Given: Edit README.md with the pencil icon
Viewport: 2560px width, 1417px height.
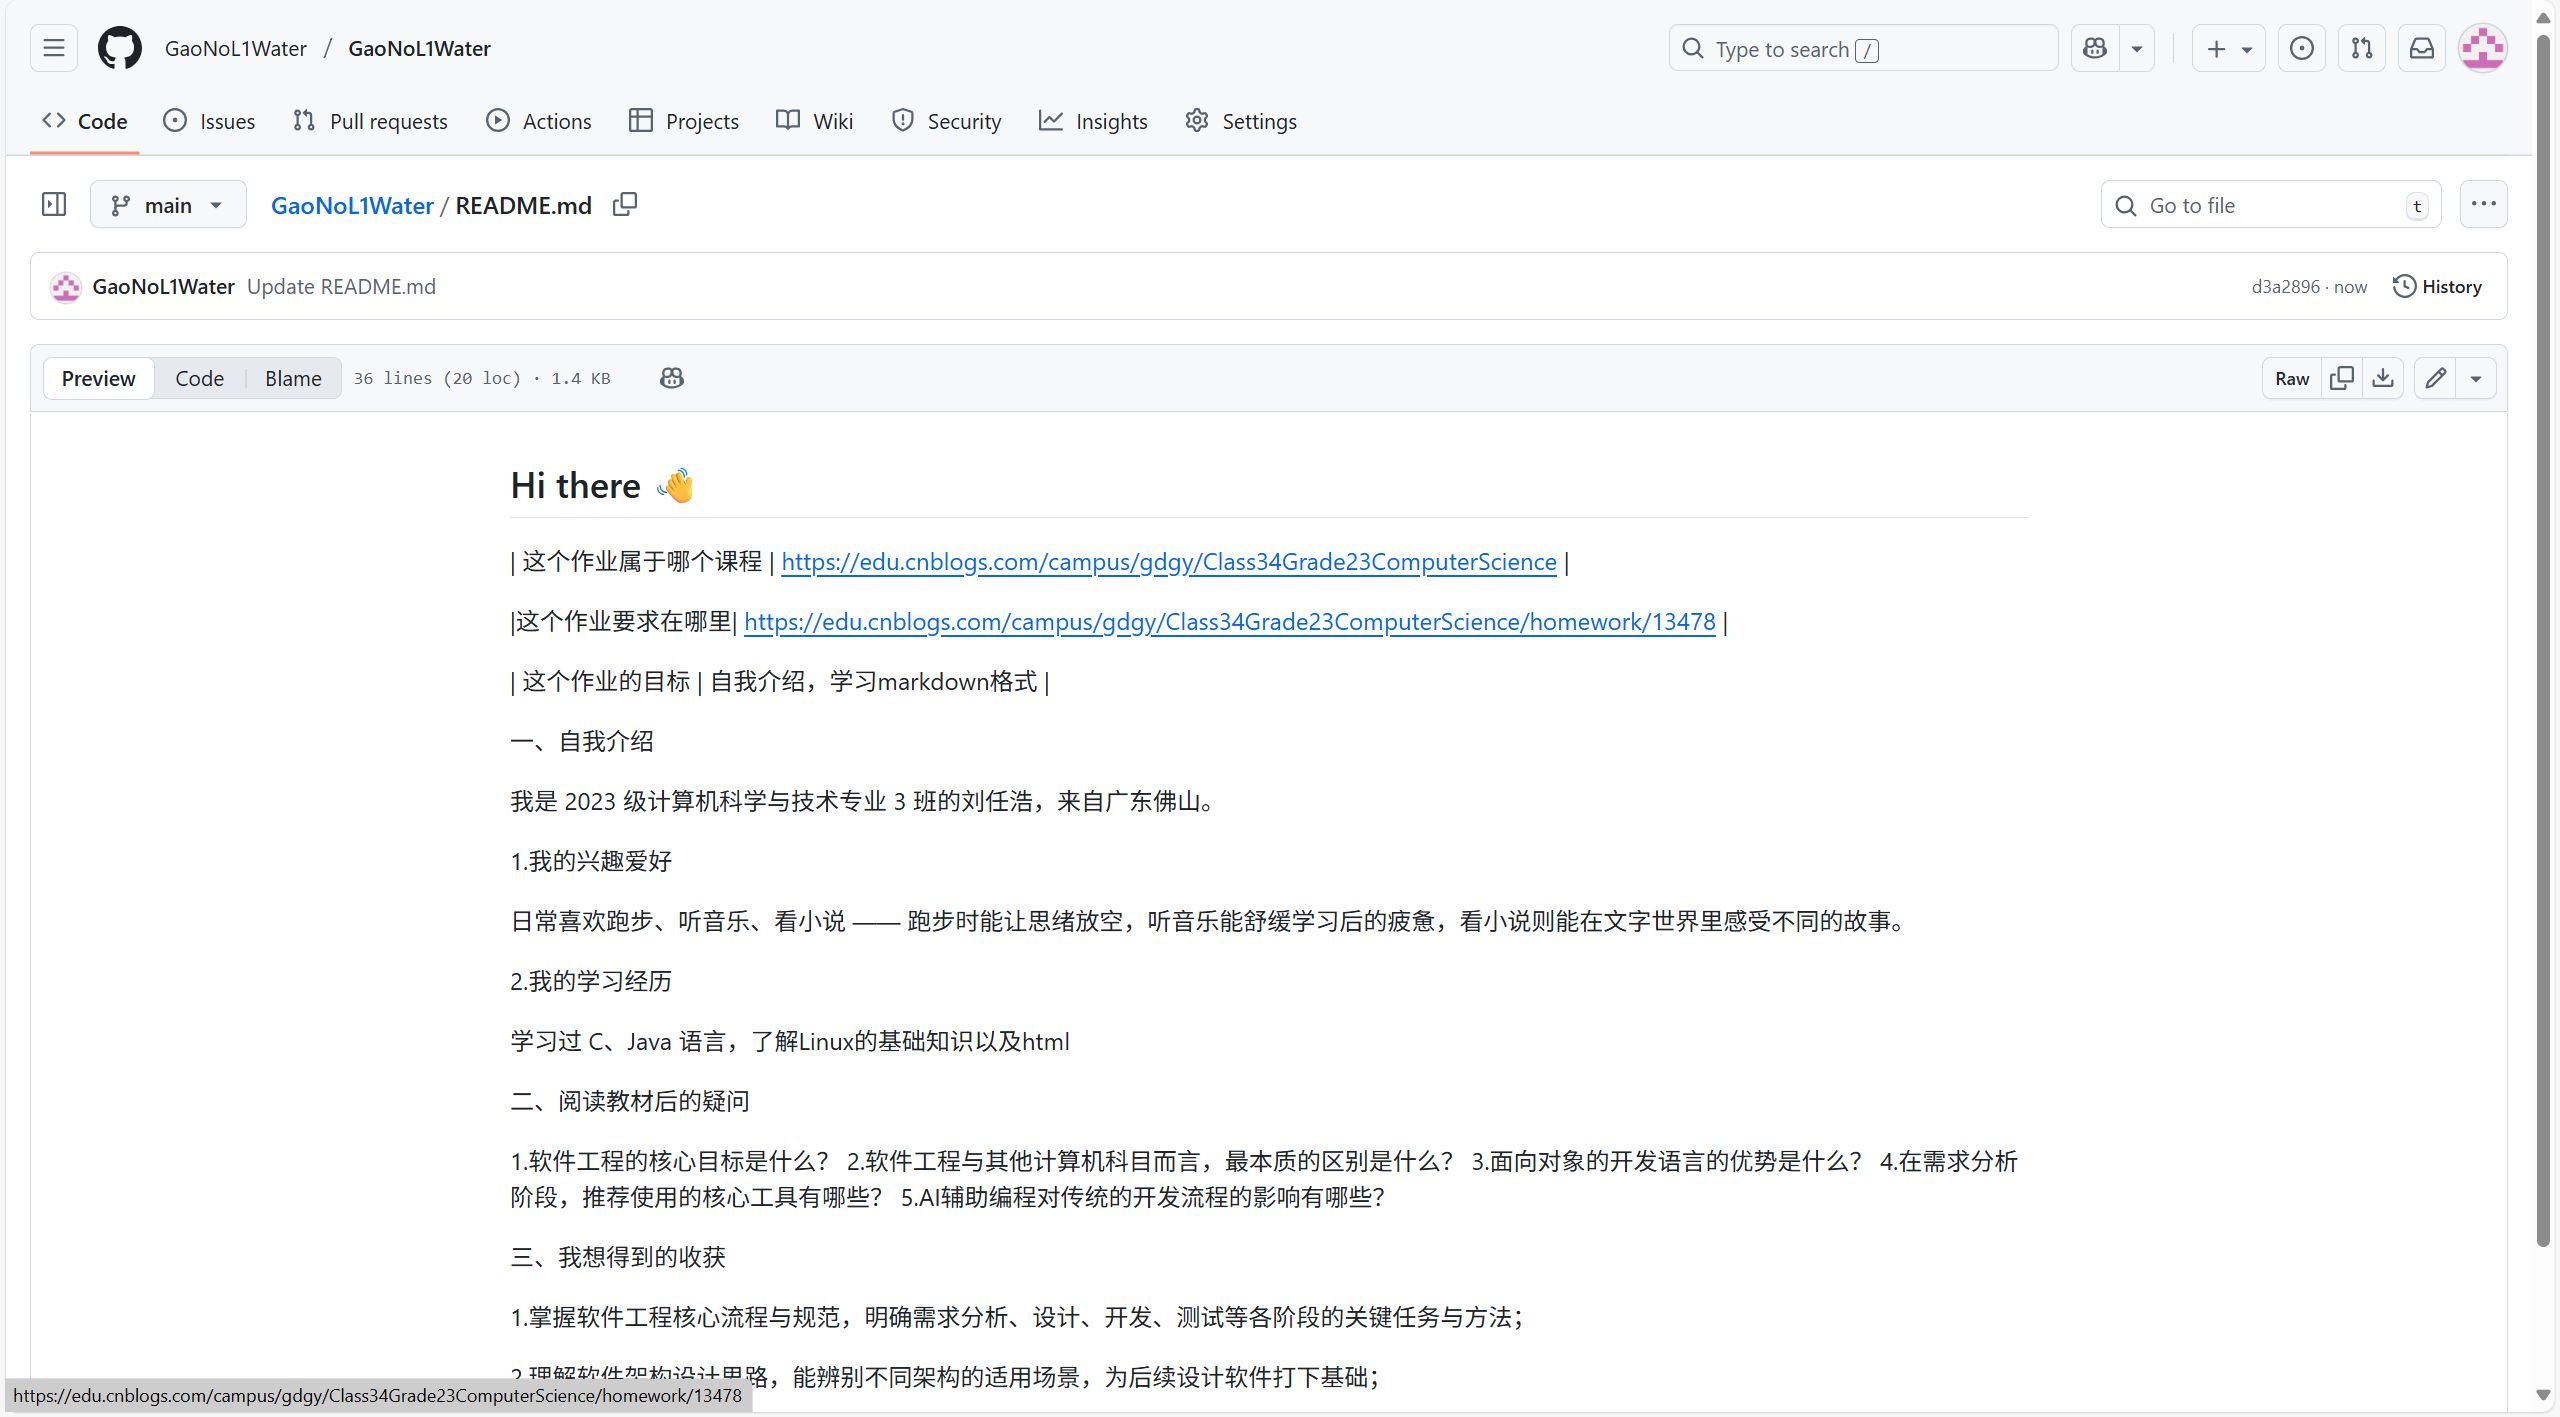Looking at the screenshot, I should click(2436, 377).
